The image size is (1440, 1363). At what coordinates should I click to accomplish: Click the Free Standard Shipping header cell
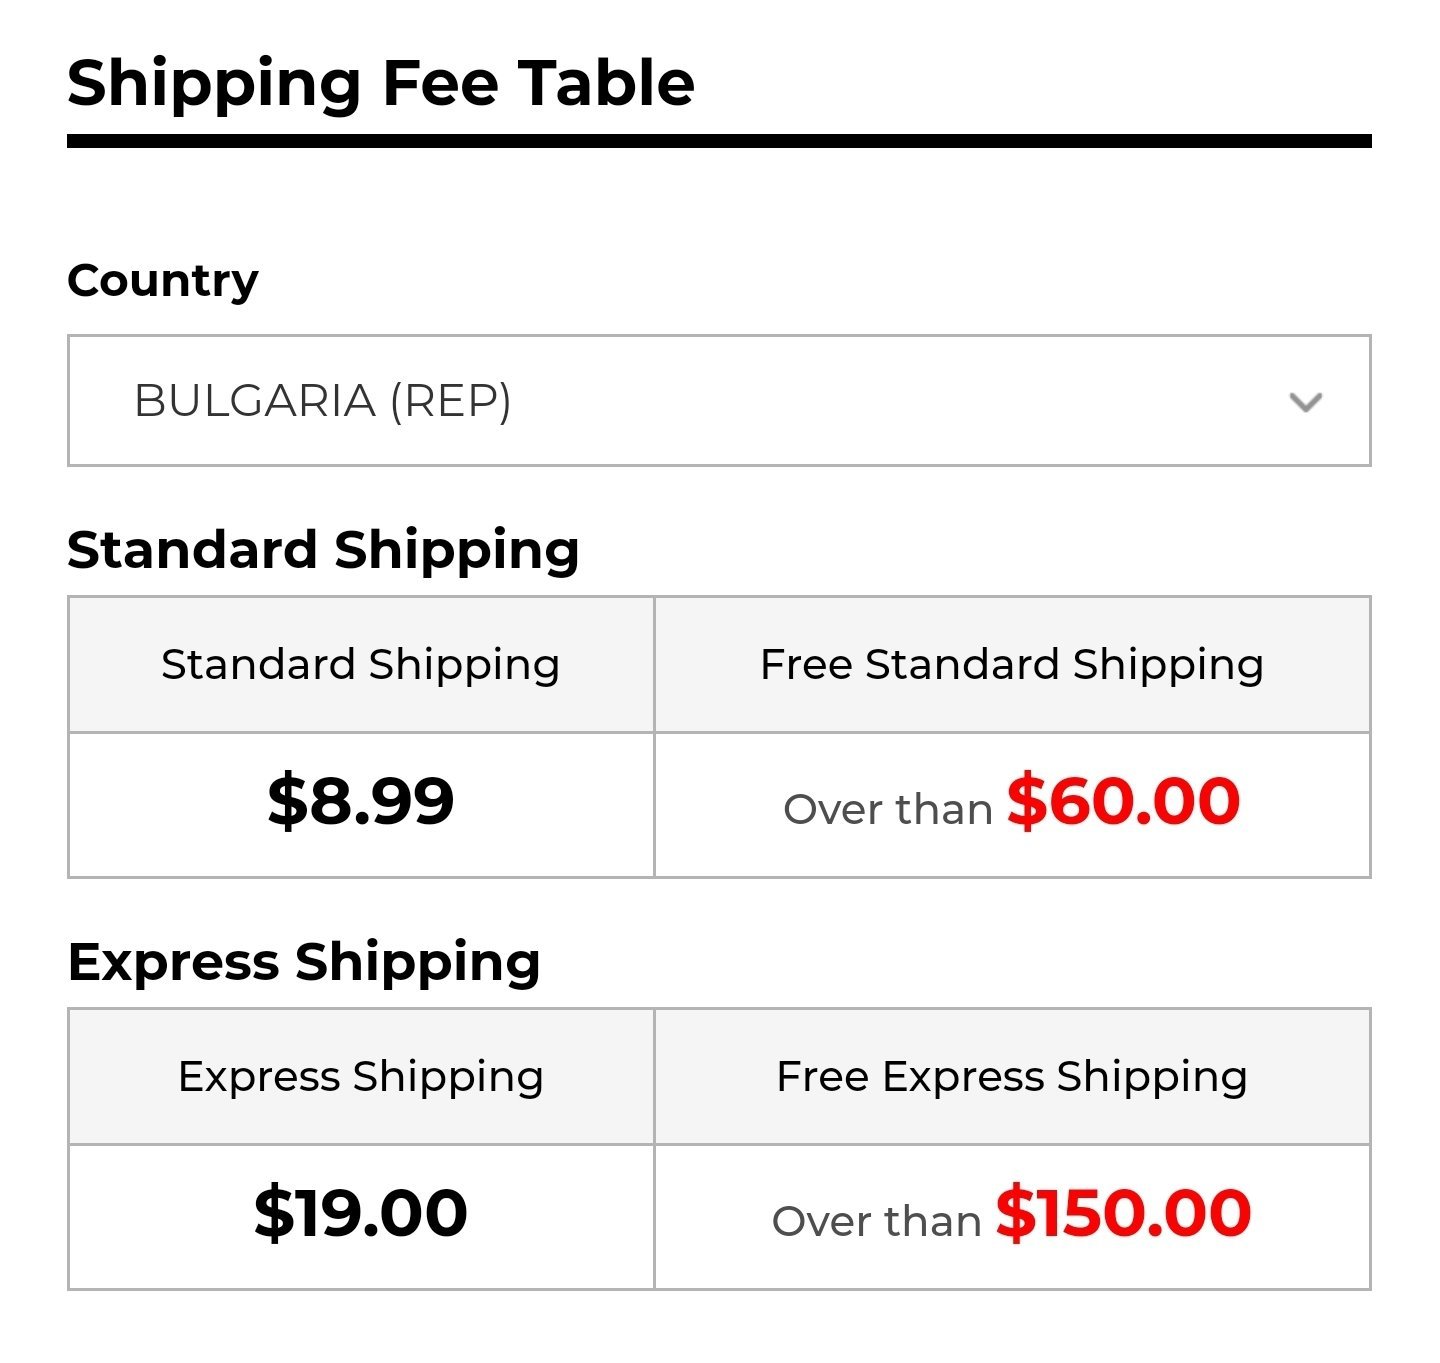1012,665
